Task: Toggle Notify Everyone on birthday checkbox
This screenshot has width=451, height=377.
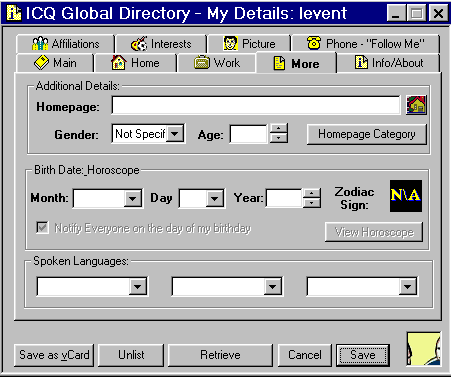Action: click(42, 228)
